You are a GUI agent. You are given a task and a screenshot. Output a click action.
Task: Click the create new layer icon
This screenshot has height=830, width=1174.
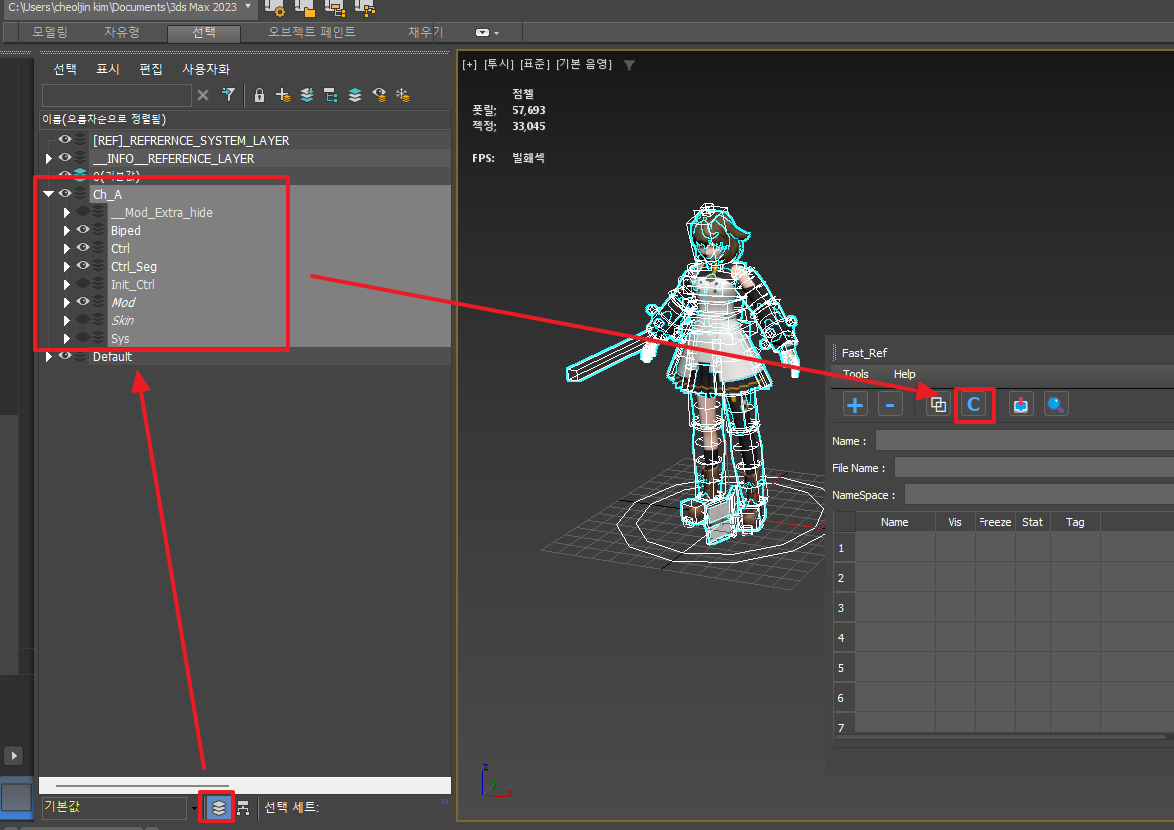coord(283,95)
